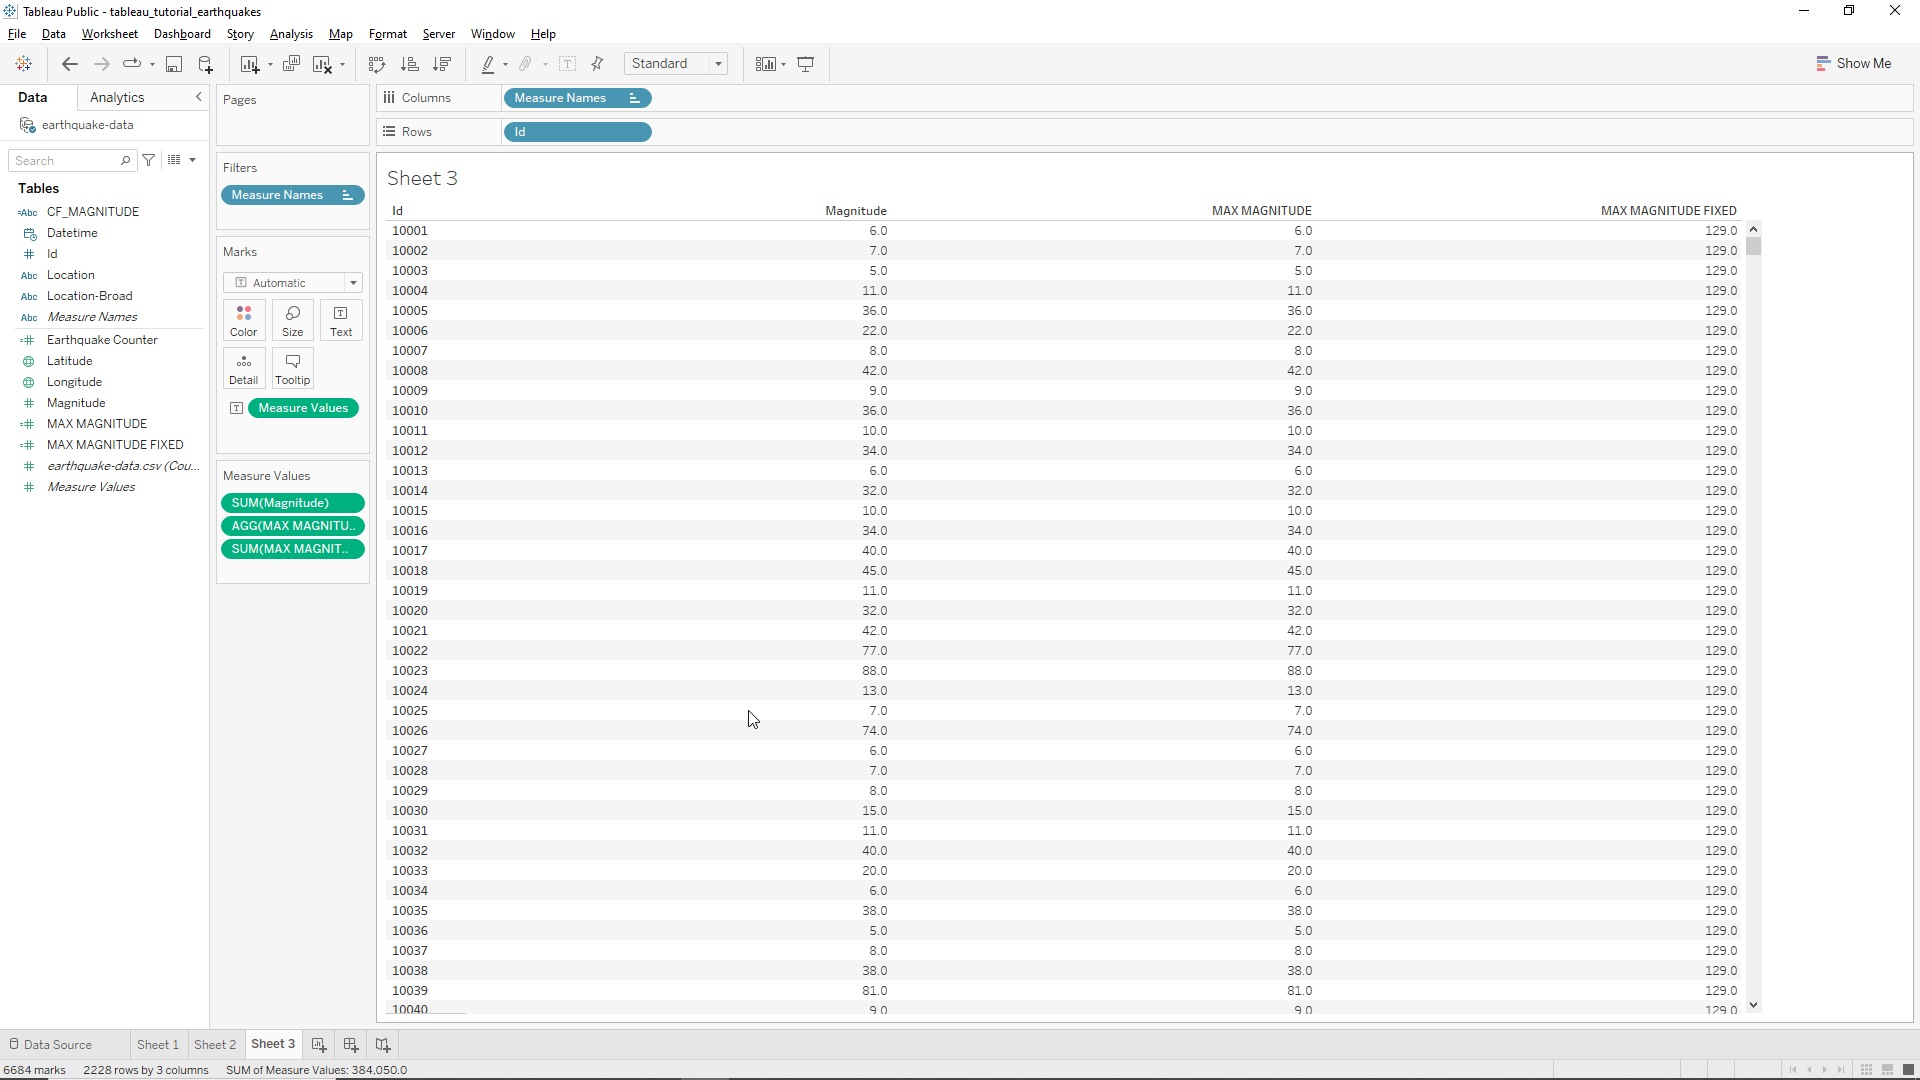Image resolution: width=1920 pixels, height=1080 pixels.
Task: Open the Worksheet menu
Action: [x=110, y=34]
